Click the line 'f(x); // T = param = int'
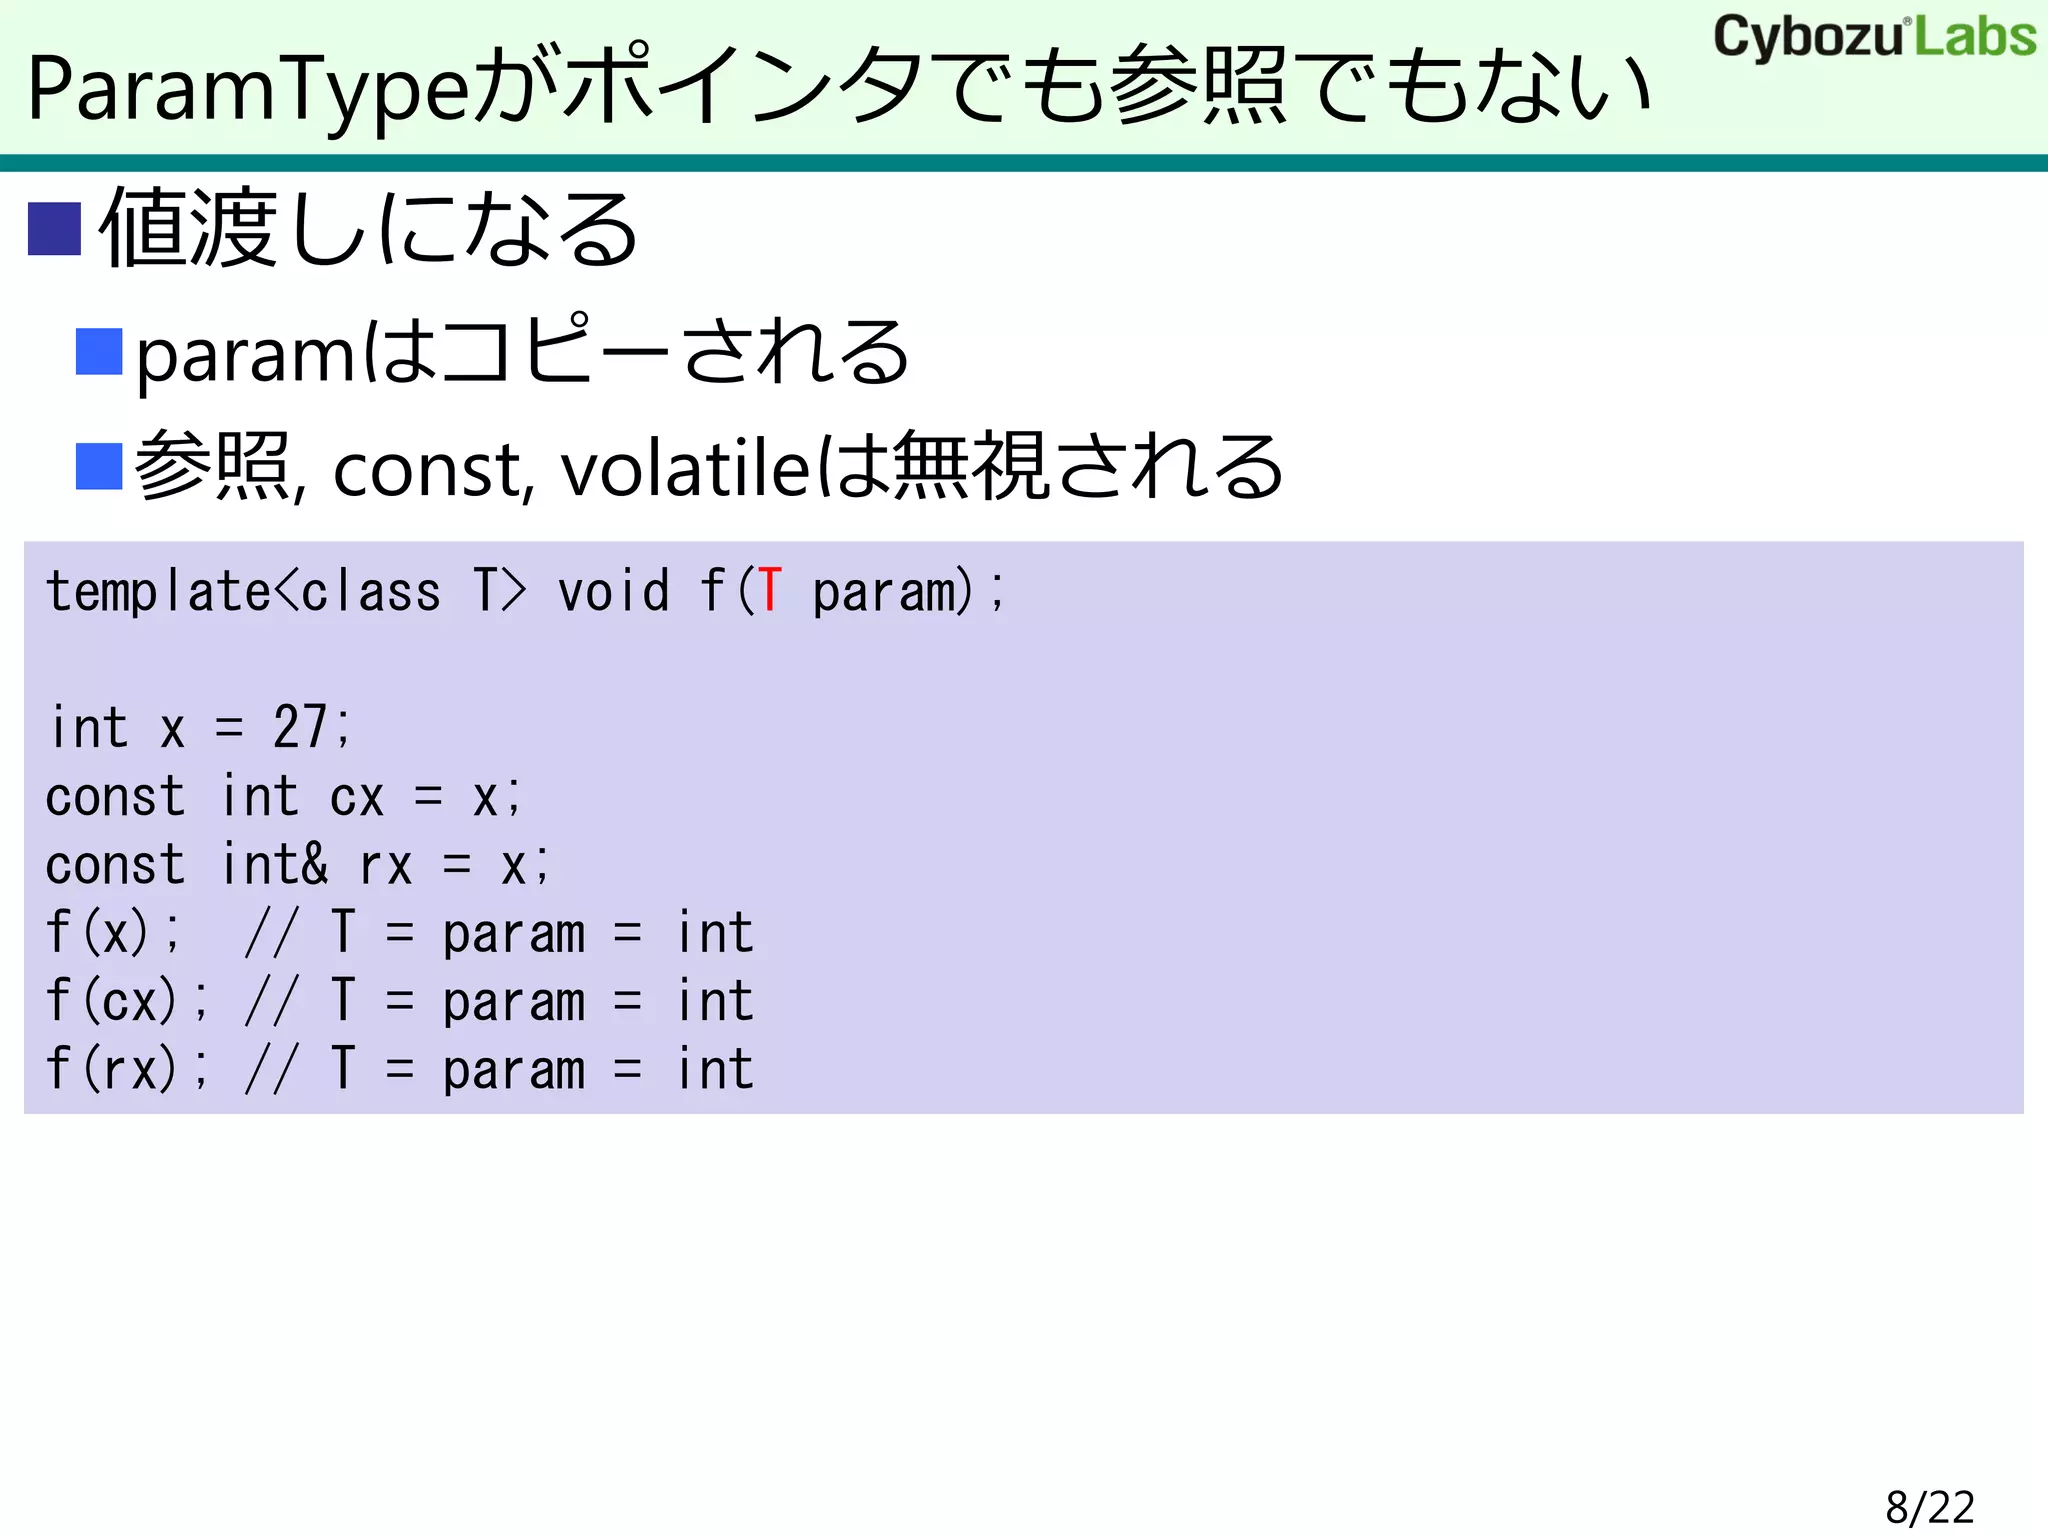Screen dimensions: 2048x1536 pyautogui.click(x=400, y=932)
